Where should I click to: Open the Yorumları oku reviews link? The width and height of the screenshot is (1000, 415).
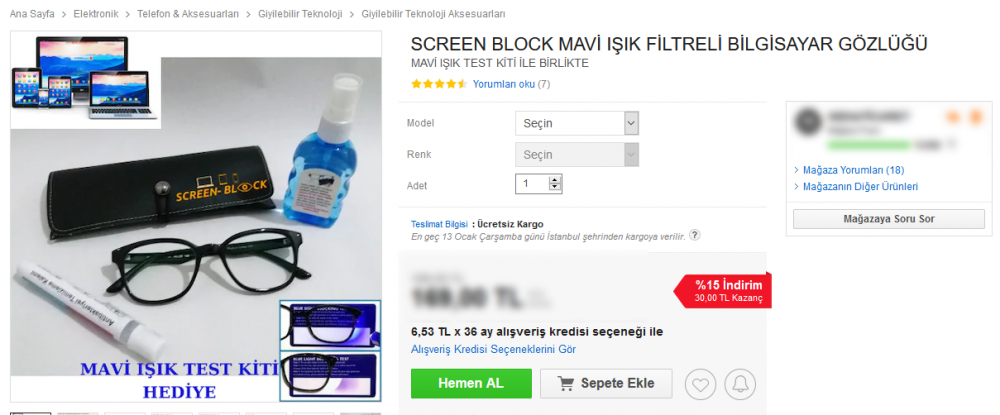point(504,84)
